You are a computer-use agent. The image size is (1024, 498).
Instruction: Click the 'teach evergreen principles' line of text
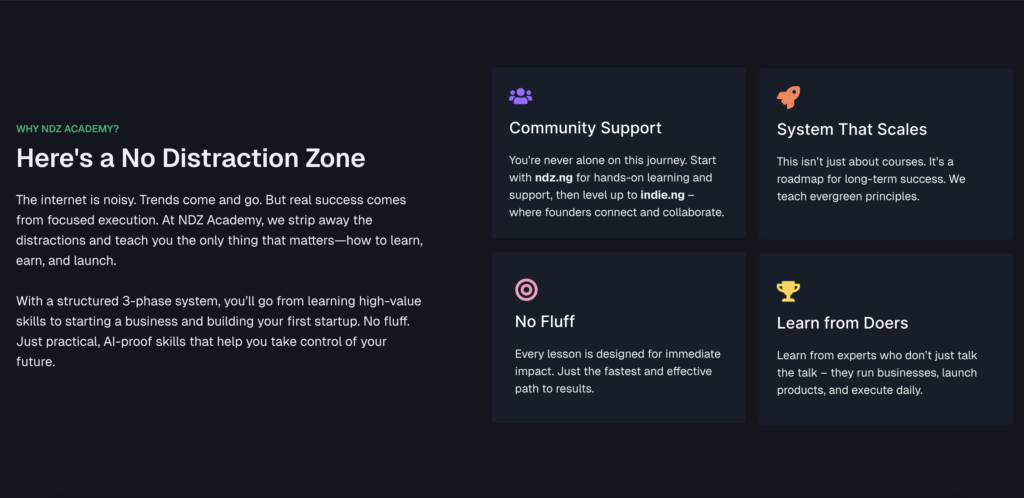[849, 196]
